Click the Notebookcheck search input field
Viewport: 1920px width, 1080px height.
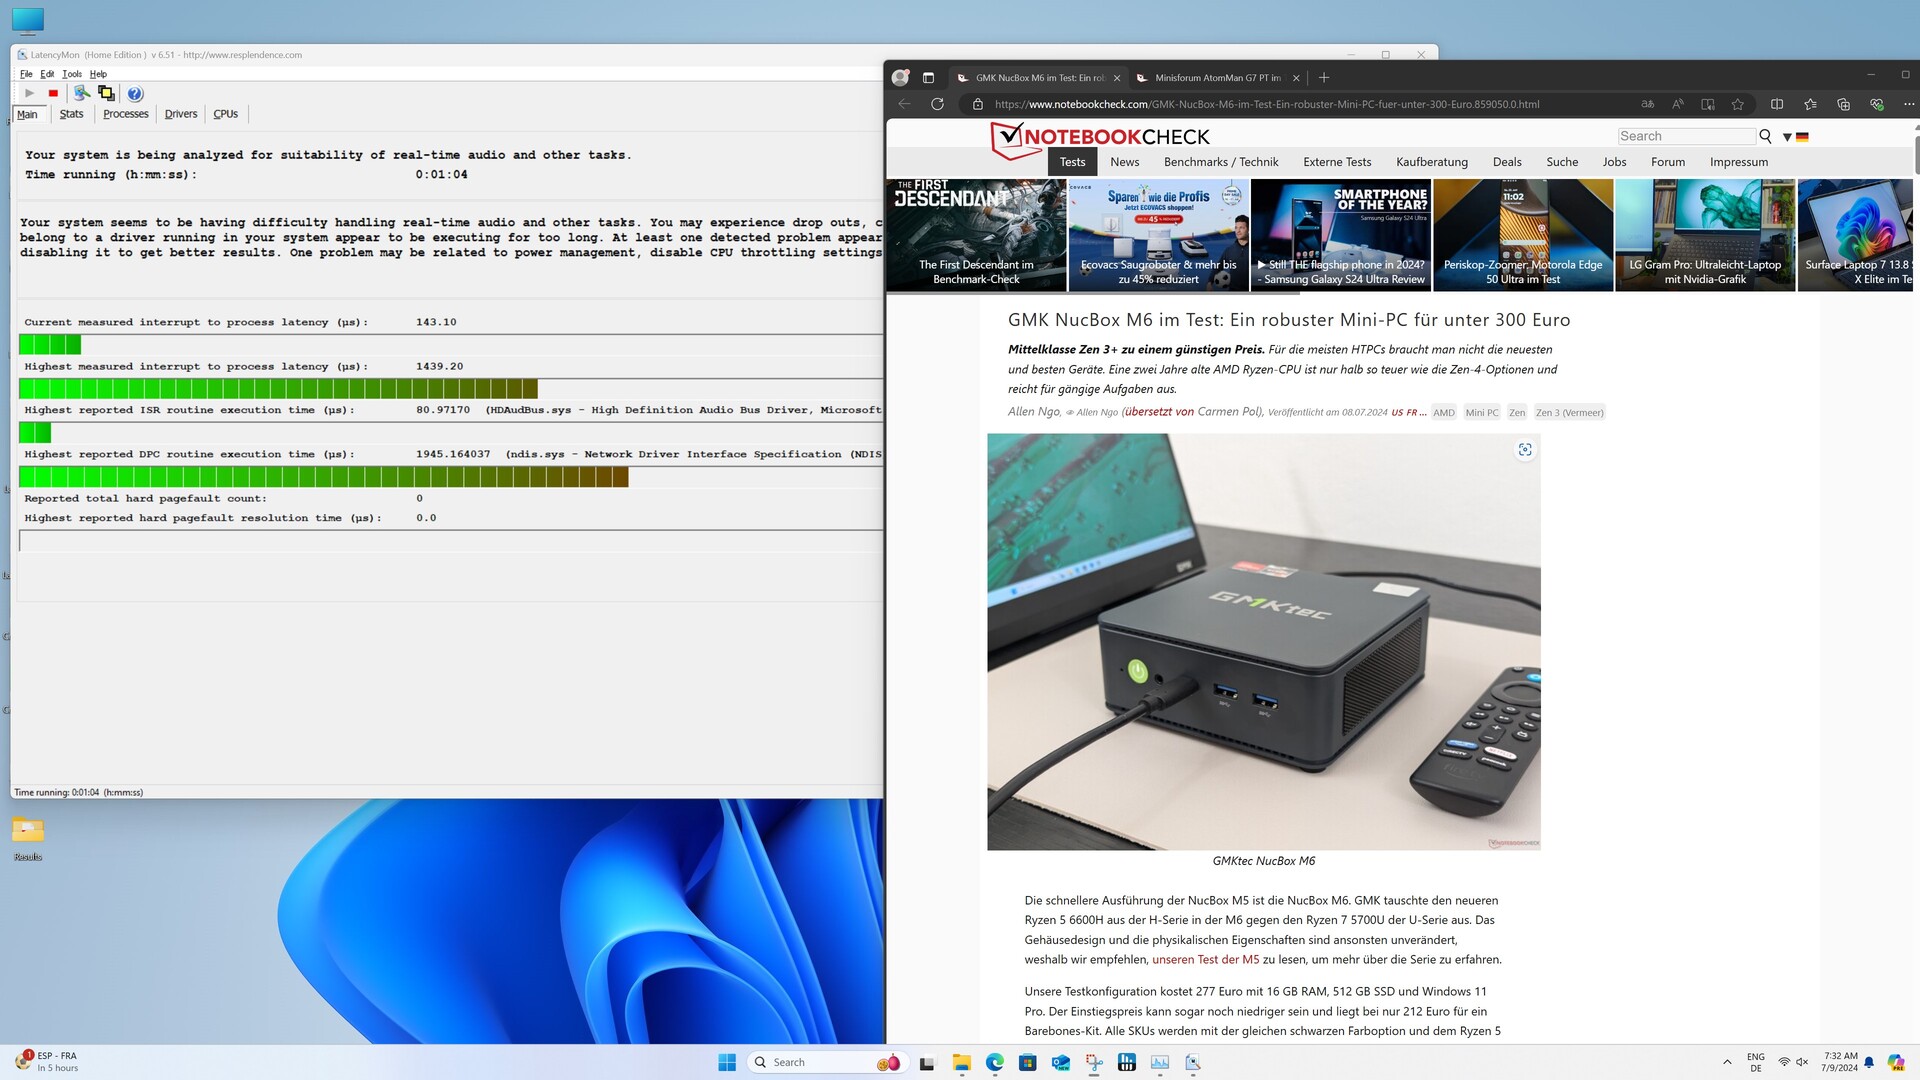1686,136
